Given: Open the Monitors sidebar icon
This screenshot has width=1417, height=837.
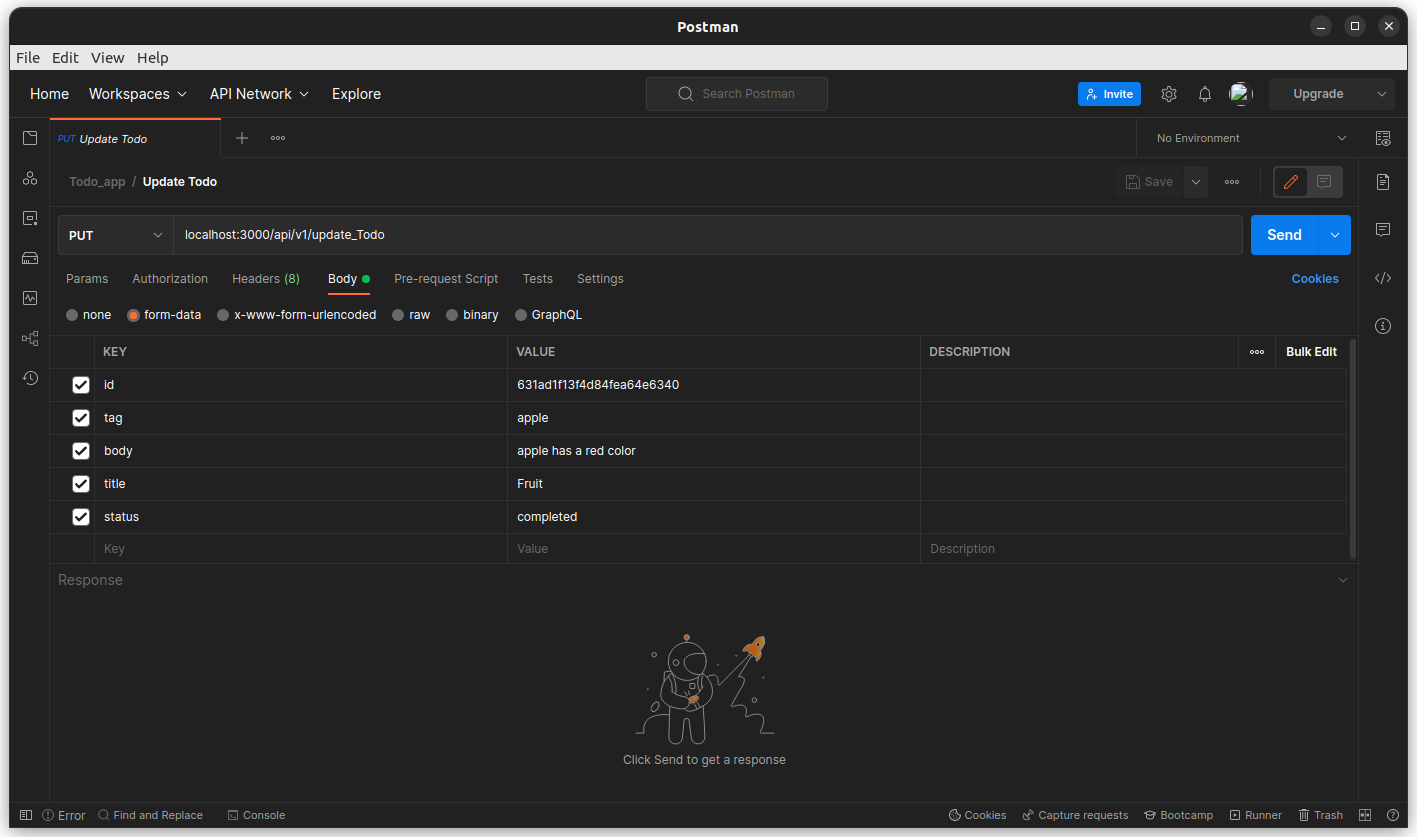Looking at the screenshot, I should (30, 298).
